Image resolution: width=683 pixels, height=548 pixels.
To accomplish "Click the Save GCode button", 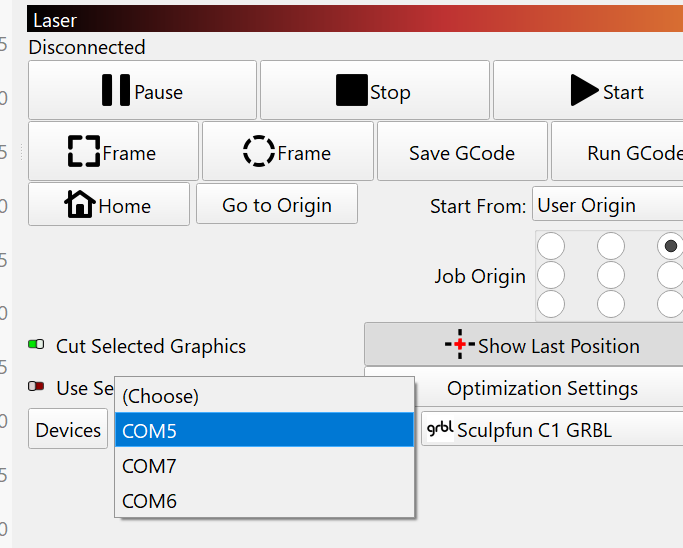I will pyautogui.click(x=461, y=152).
